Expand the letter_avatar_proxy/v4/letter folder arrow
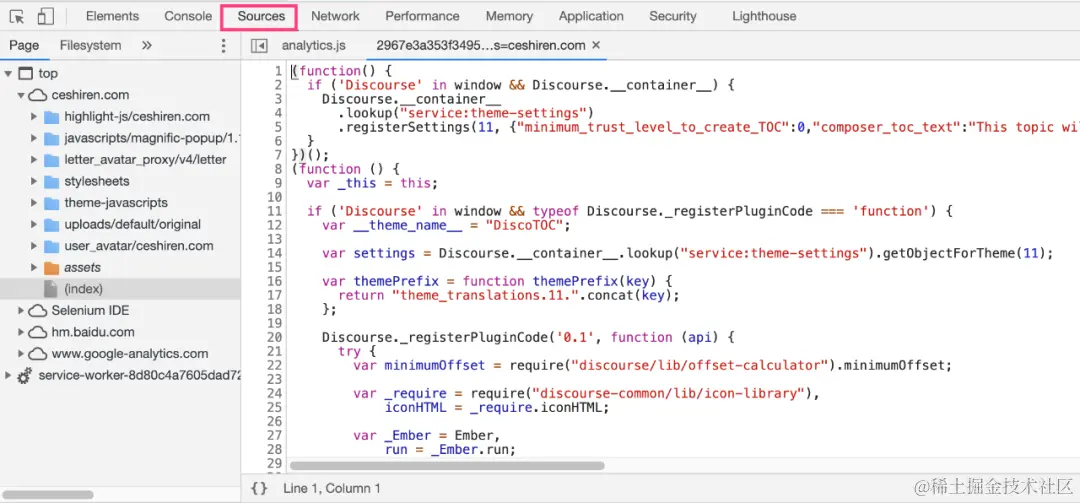This screenshot has width=1080, height=503. pos(34,160)
